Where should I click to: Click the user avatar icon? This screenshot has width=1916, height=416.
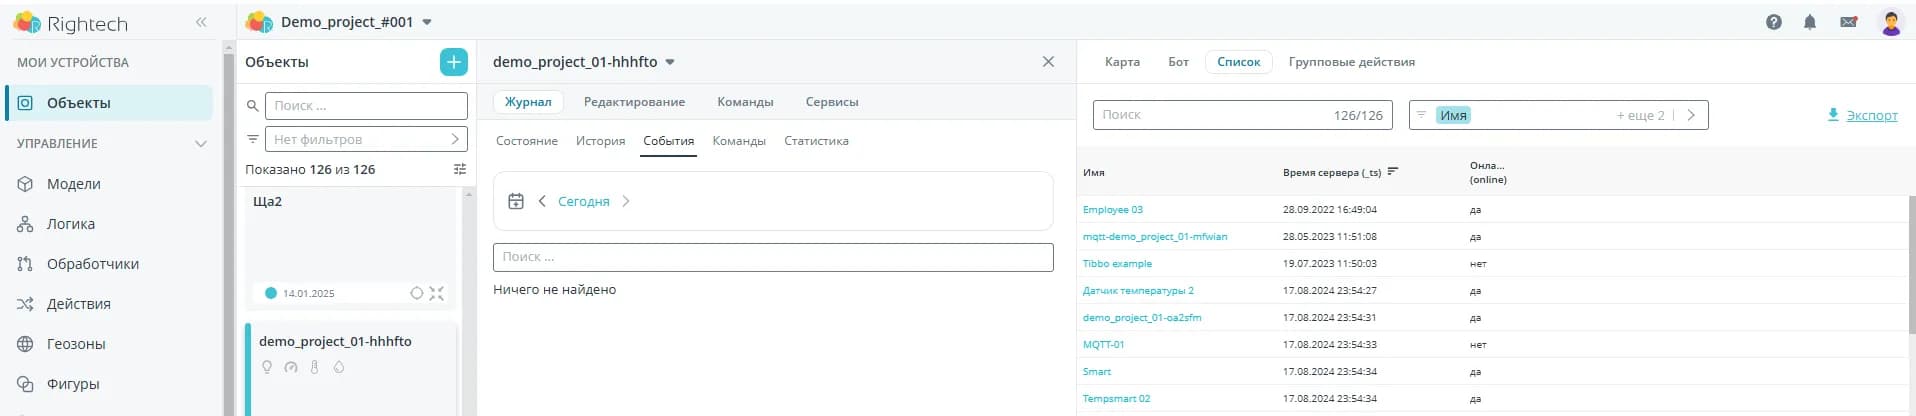coord(1890,22)
